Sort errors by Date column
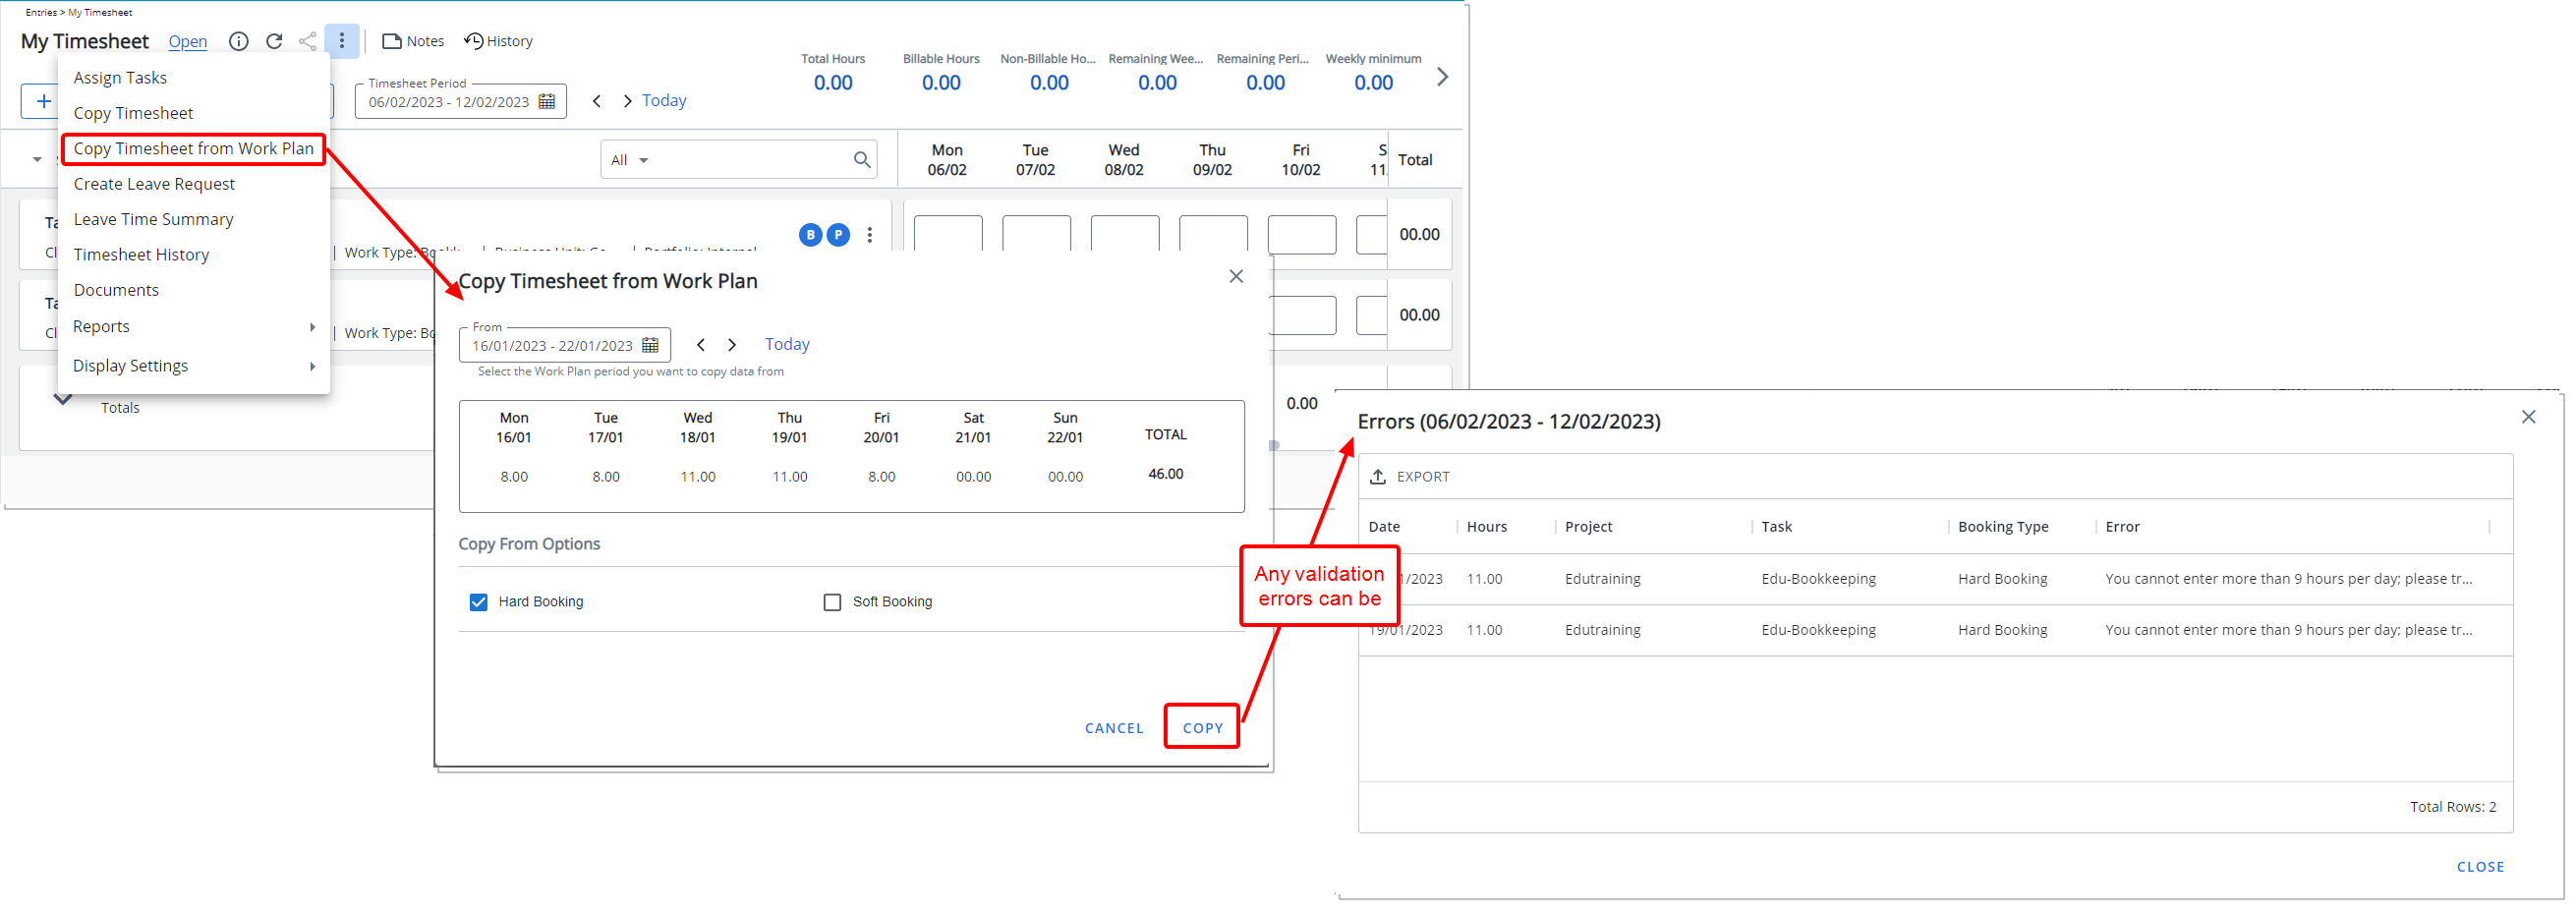 (1384, 527)
